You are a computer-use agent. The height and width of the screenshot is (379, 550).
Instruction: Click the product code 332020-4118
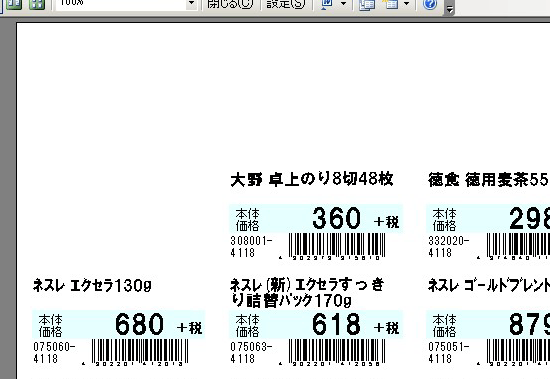(x=449, y=247)
